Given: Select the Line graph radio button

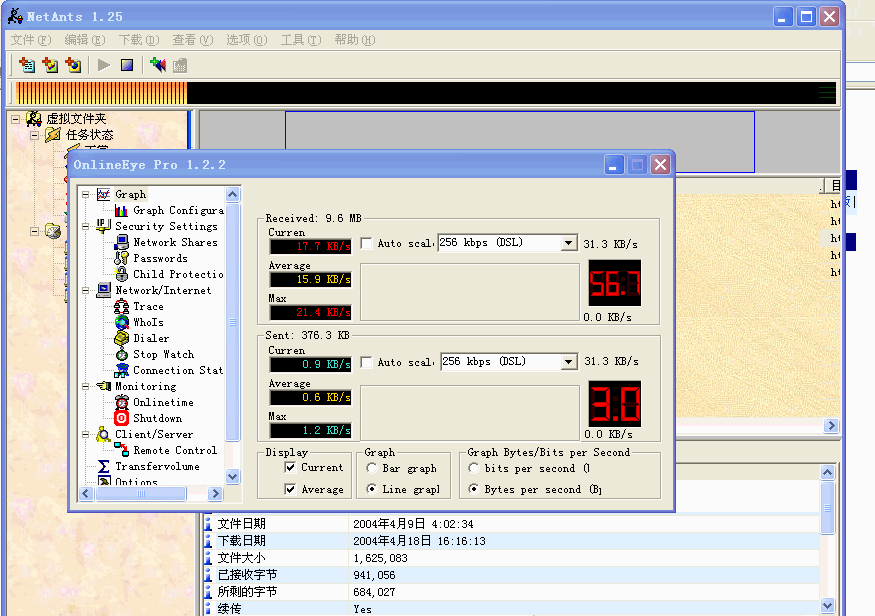Looking at the screenshot, I should click(x=372, y=489).
